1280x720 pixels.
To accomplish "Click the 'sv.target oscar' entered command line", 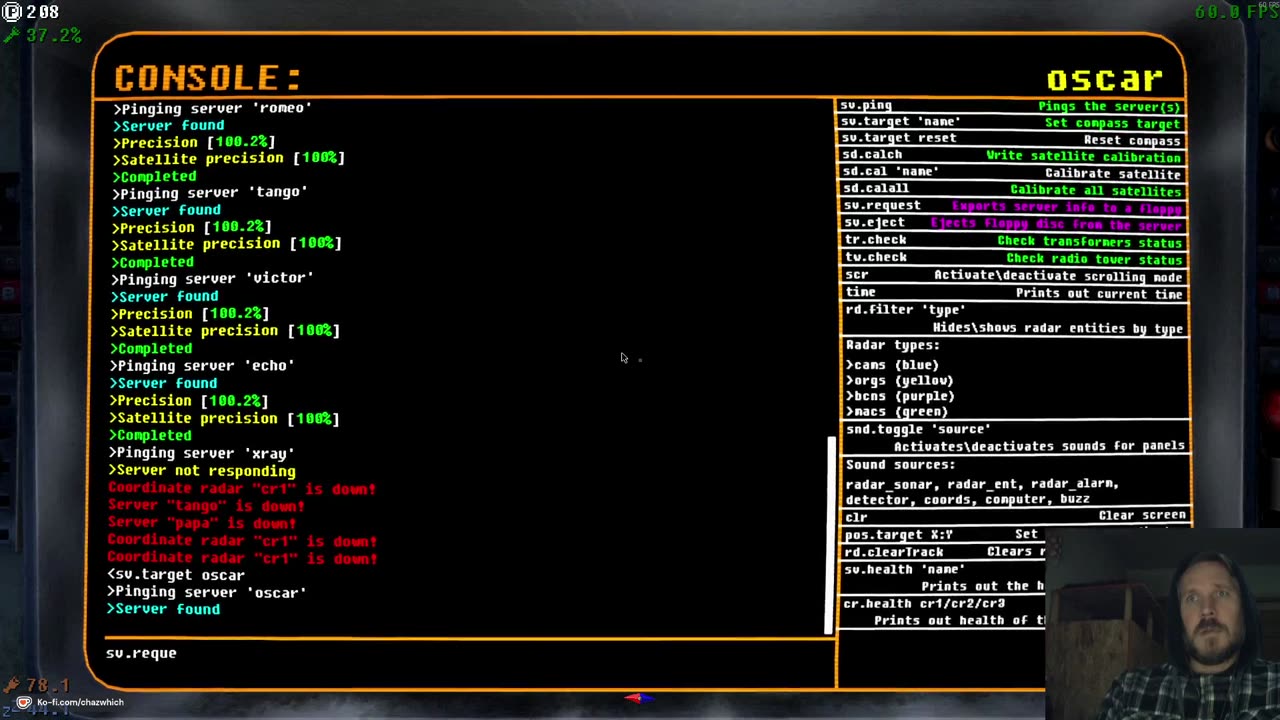I will (x=176, y=575).
